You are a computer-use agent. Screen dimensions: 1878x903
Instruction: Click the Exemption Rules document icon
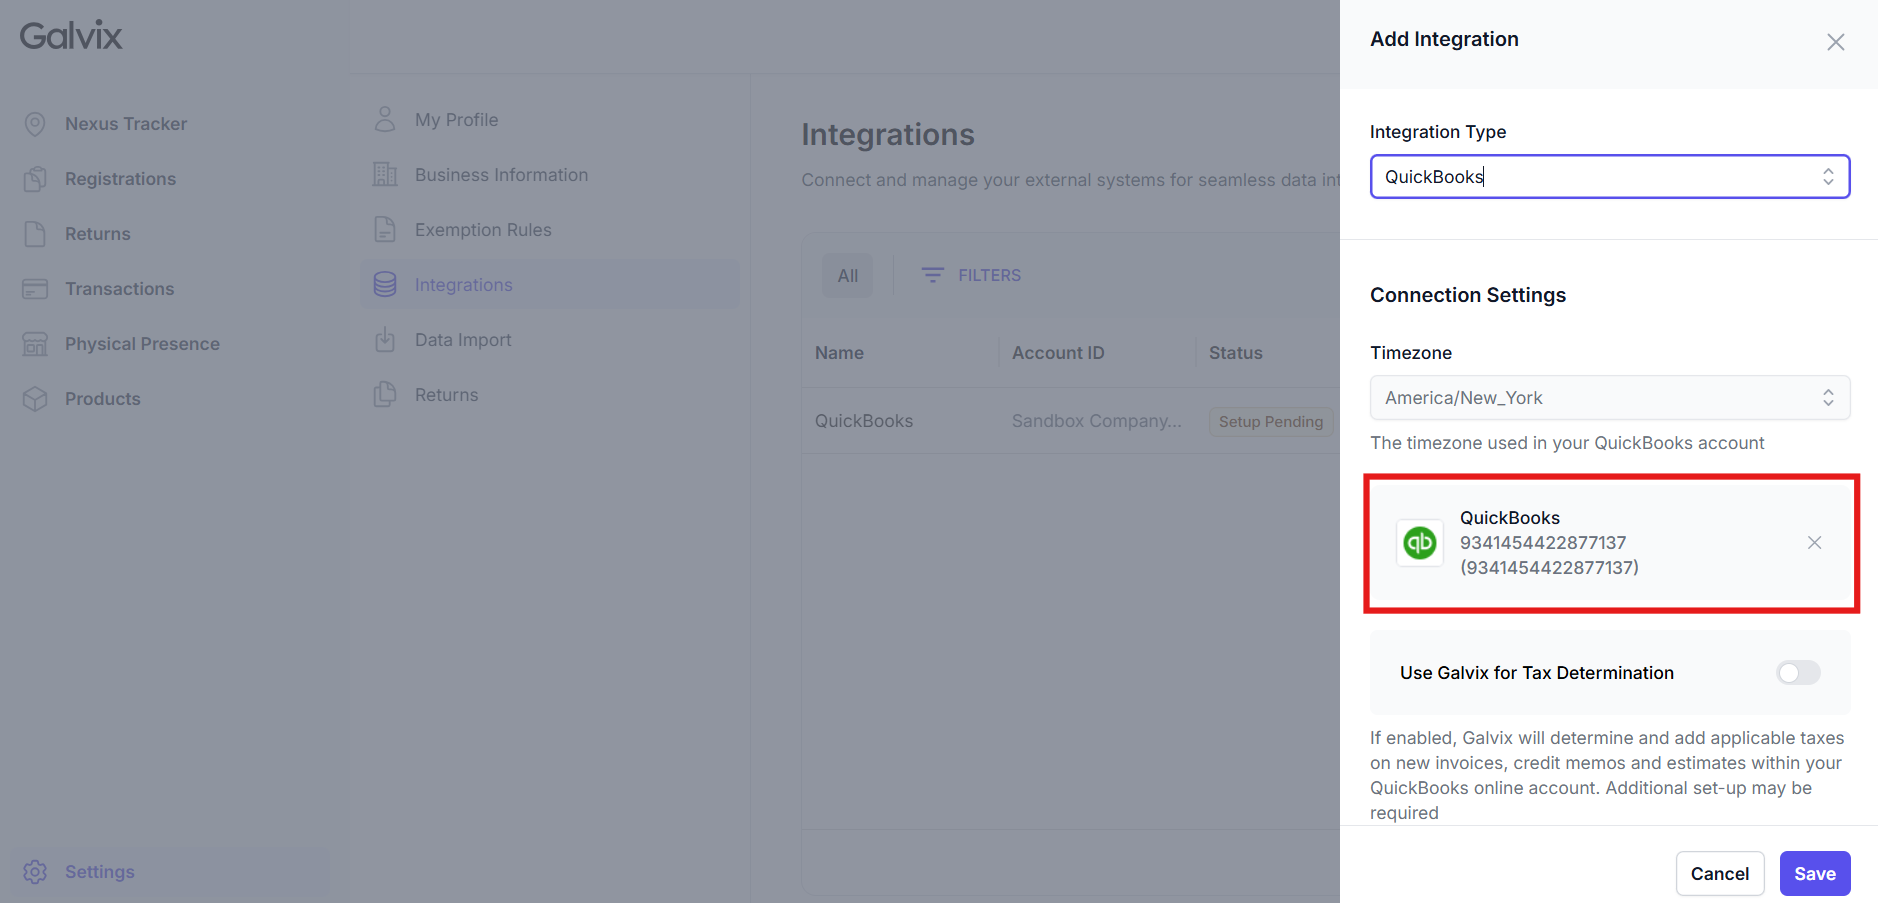[385, 230]
